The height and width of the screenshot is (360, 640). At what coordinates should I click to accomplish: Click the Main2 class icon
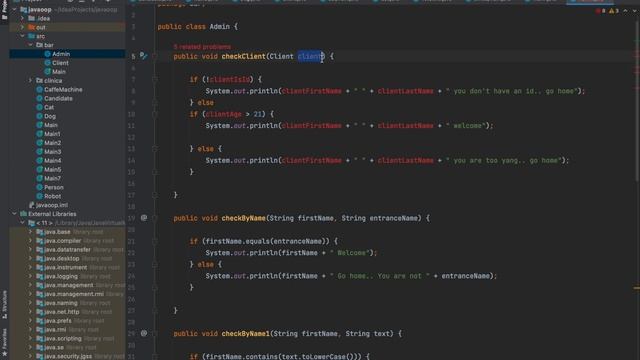point(40,143)
